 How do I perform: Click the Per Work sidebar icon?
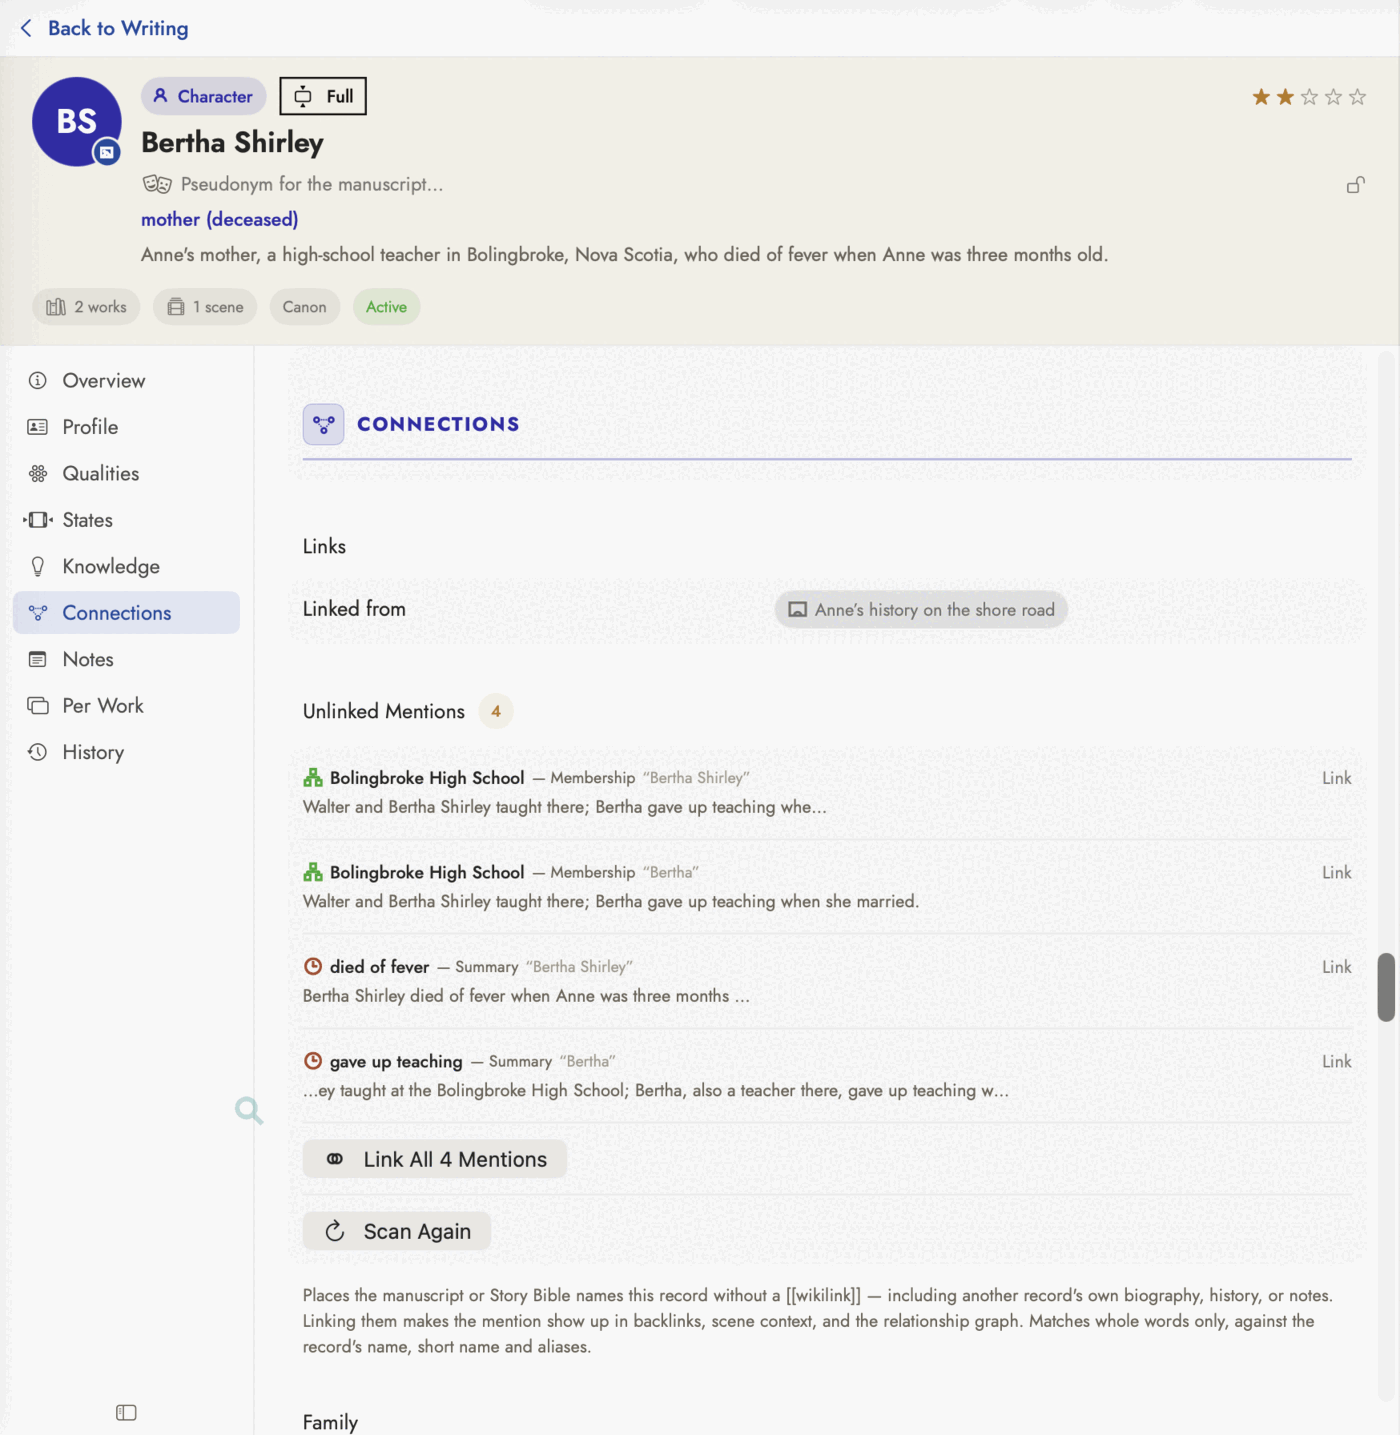pyautogui.click(x=38, y=706)
